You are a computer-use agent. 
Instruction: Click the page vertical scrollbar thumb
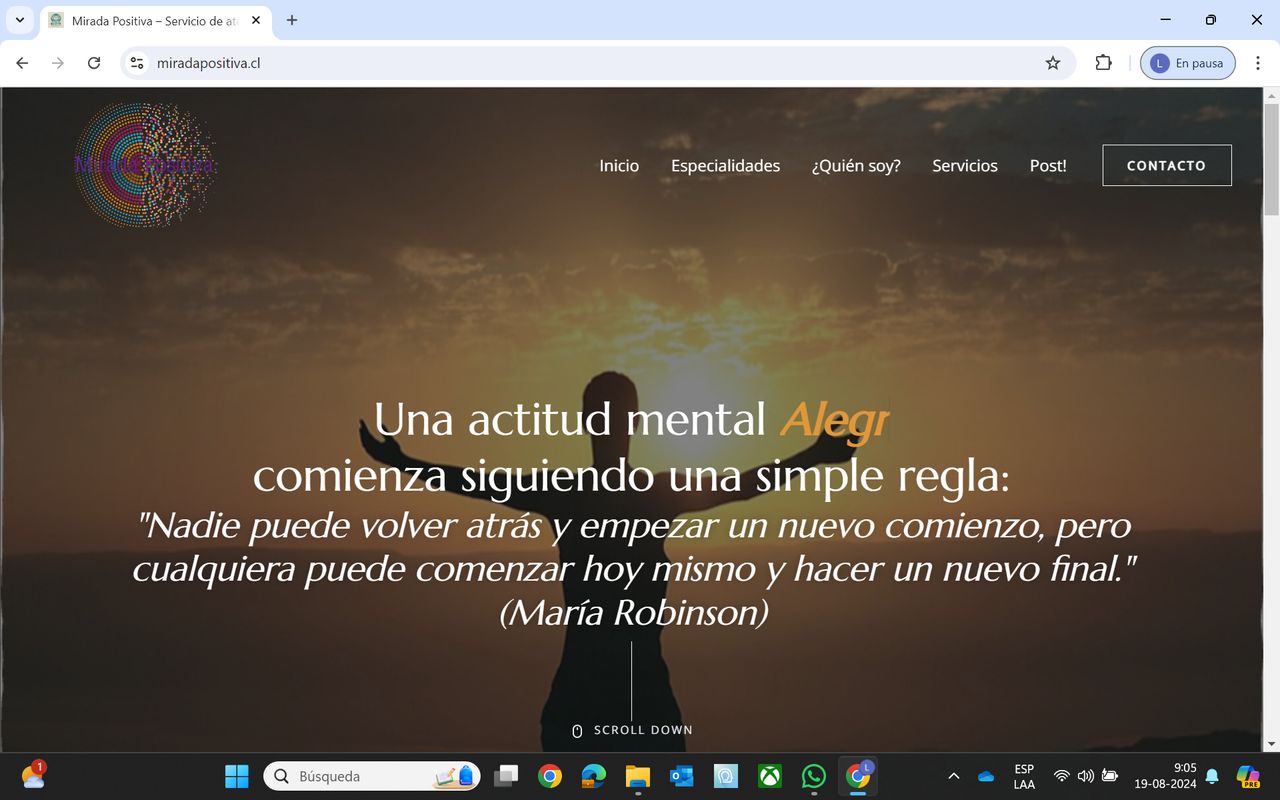pos(1271,160)
